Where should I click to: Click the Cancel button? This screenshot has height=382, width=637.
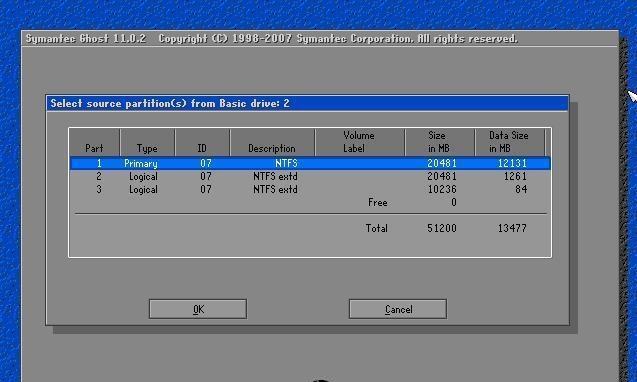pyautogui.click(x=398, y=309)
